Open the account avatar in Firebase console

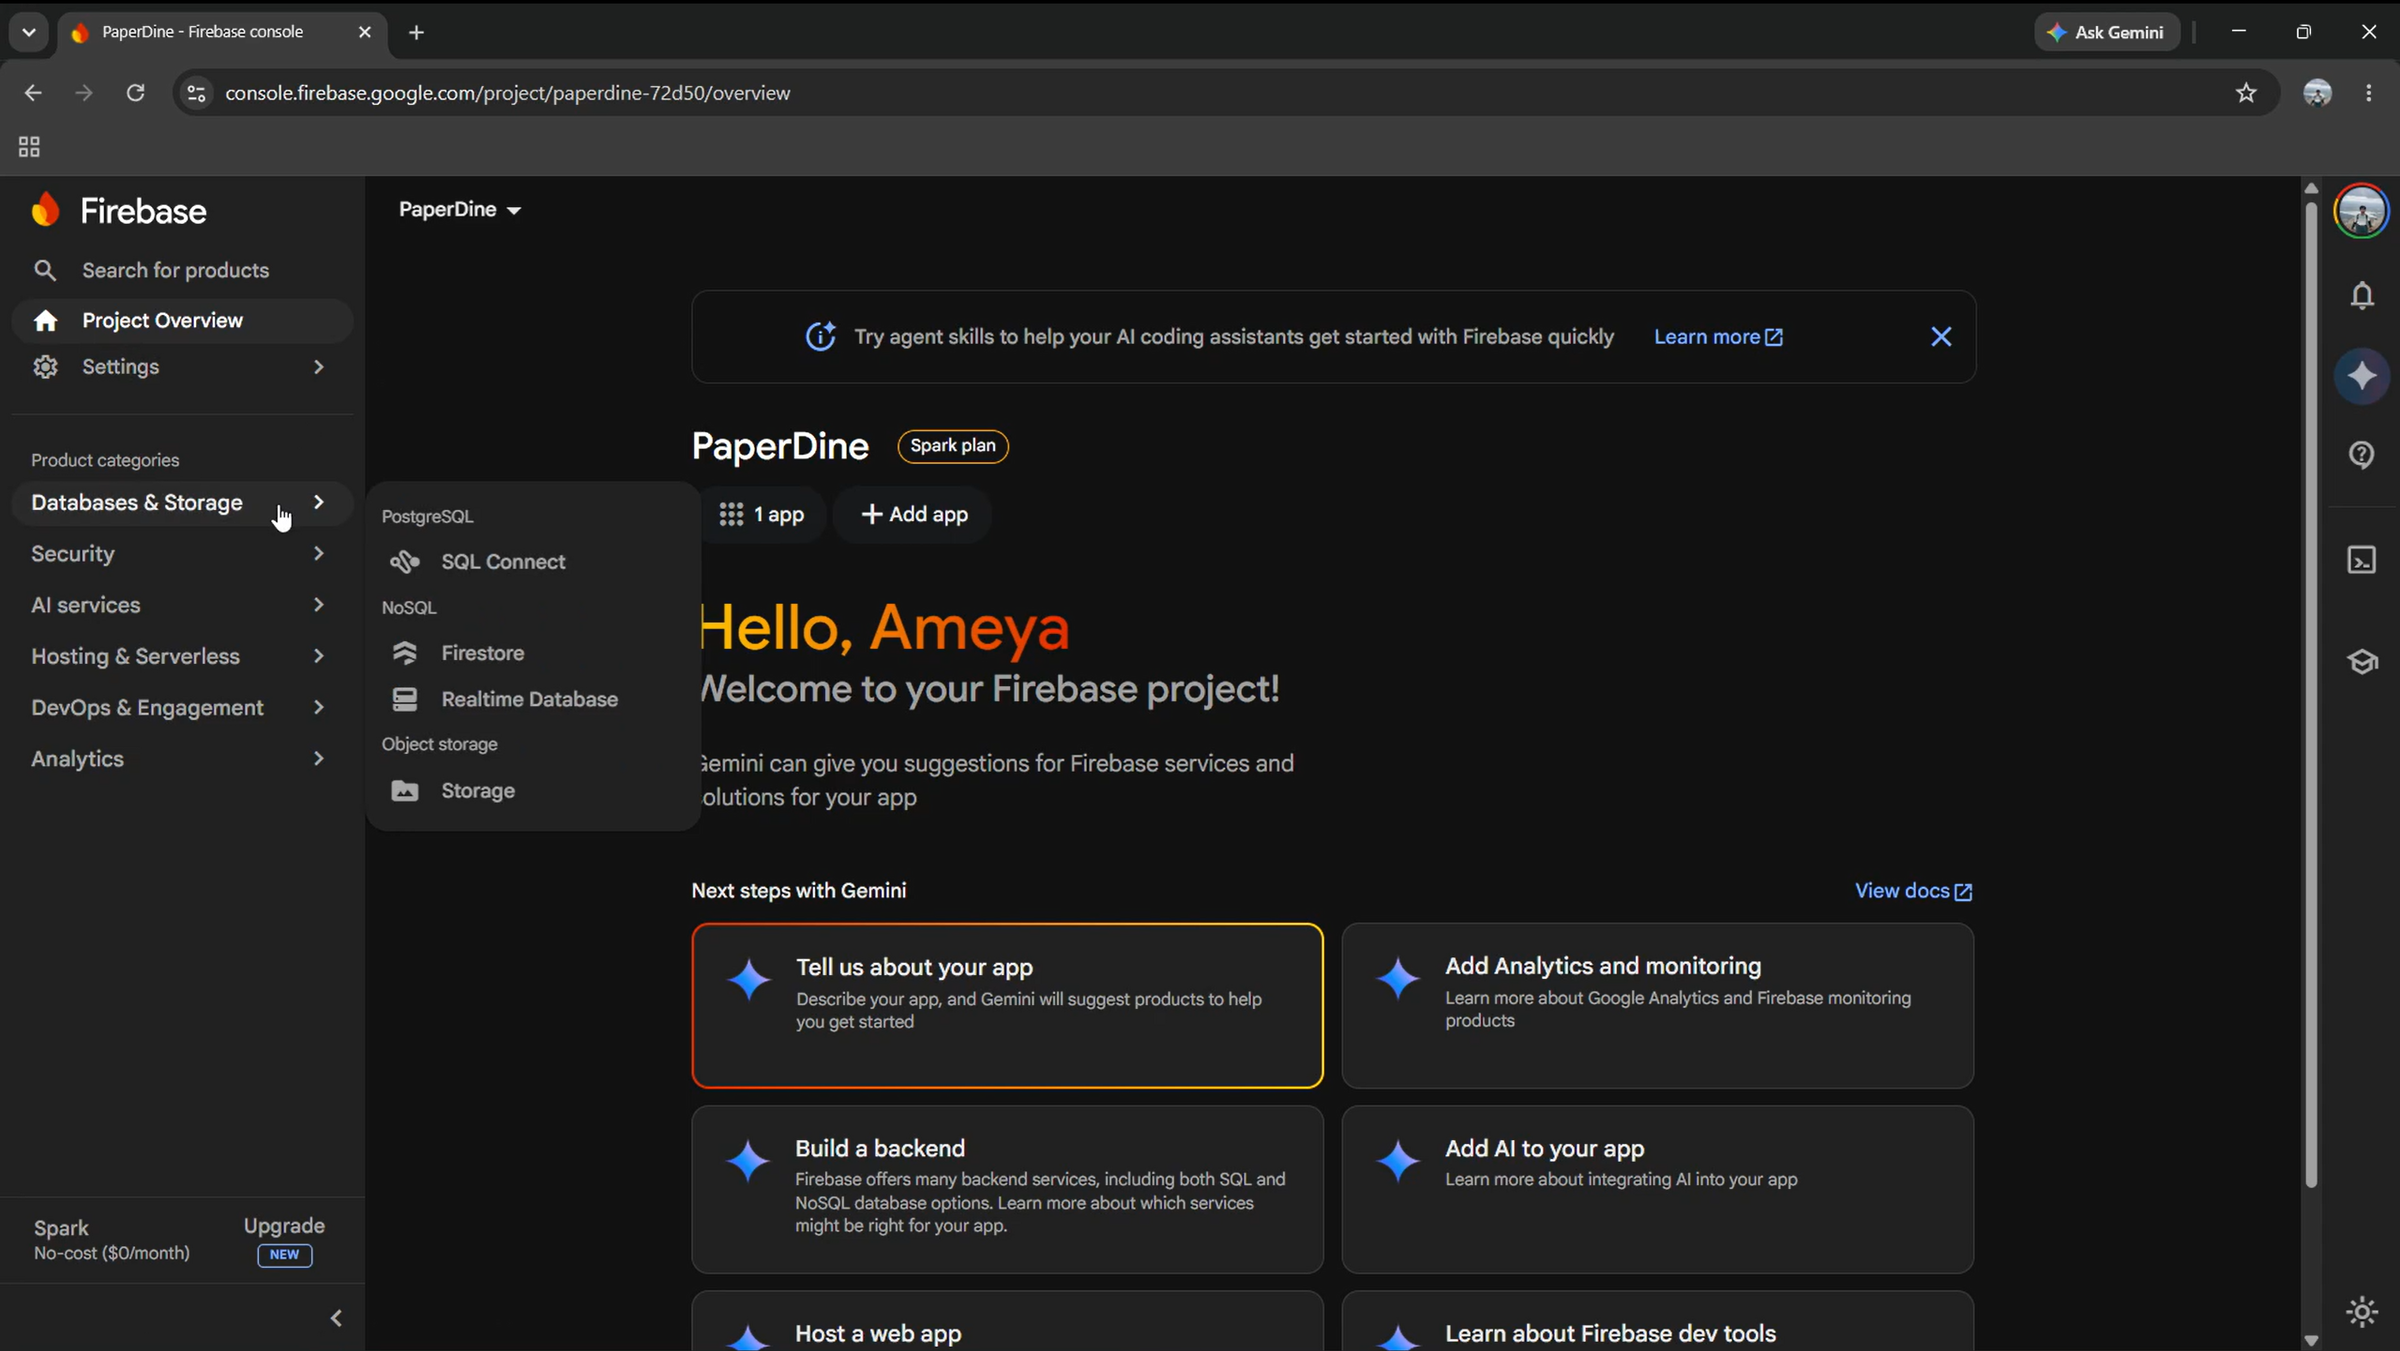tap(2361, 211)
